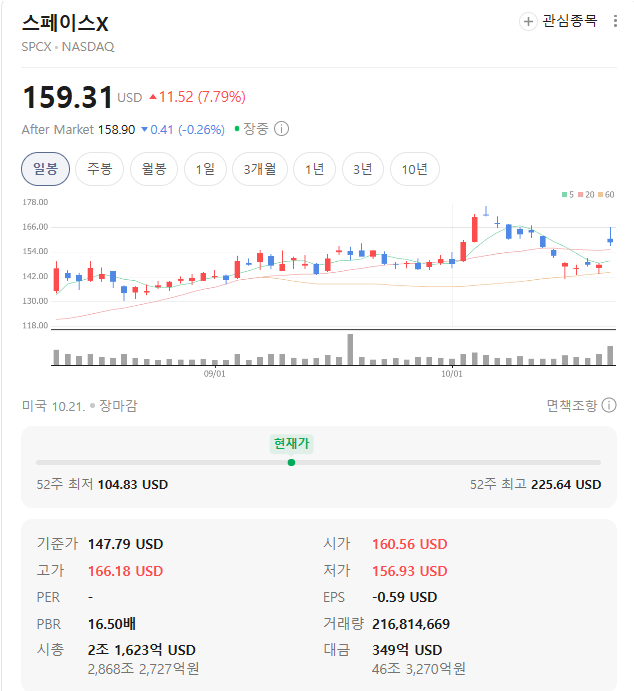
Task: Click the 기준가 147.79 USD value
Action: point(126,544)
